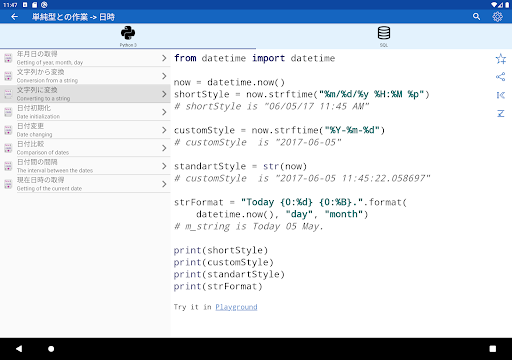This screenshot has height=360, width=512.
Task: Open the Playground link
Action: tap(236, 307)
